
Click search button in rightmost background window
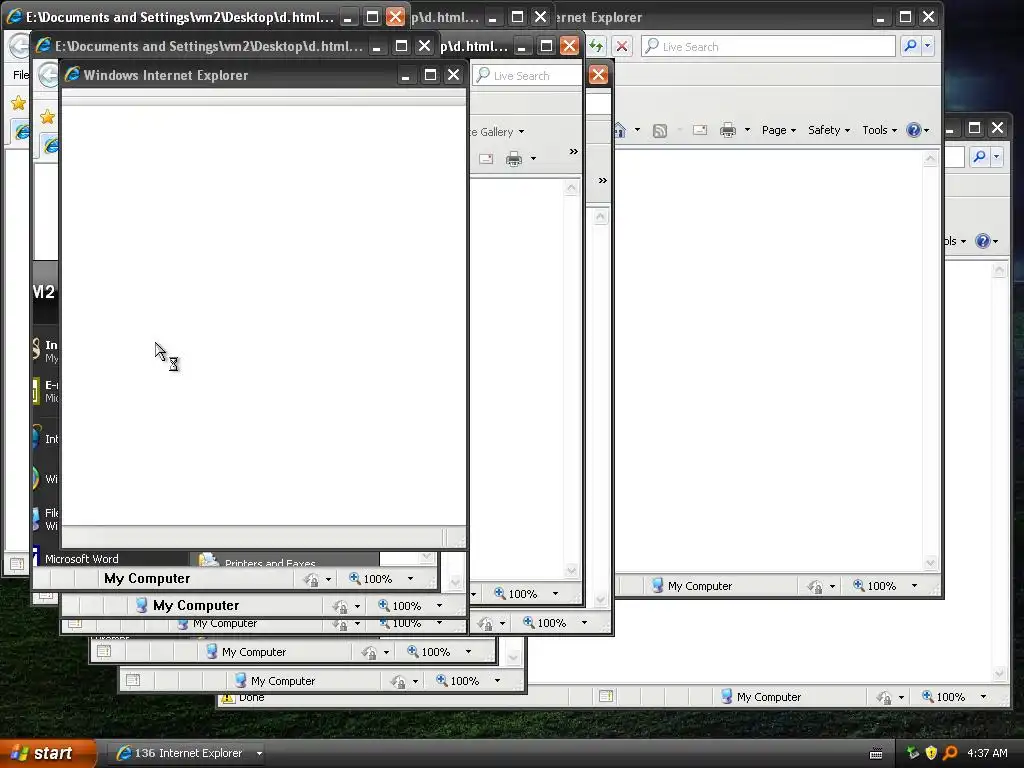point(979,156)
